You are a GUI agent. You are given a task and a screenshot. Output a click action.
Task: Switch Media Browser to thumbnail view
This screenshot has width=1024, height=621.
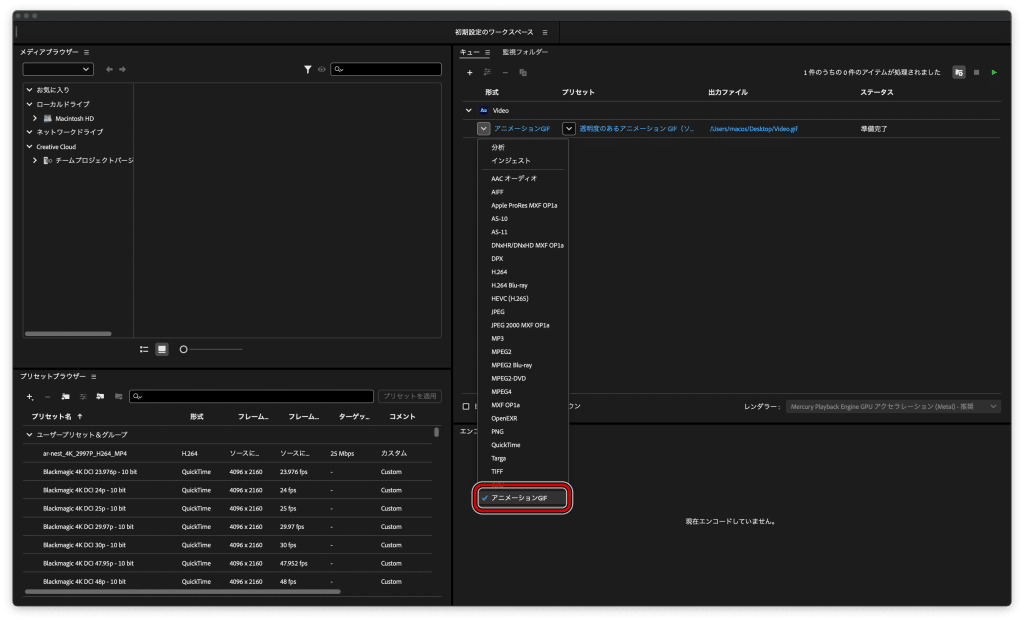[162, 349]
